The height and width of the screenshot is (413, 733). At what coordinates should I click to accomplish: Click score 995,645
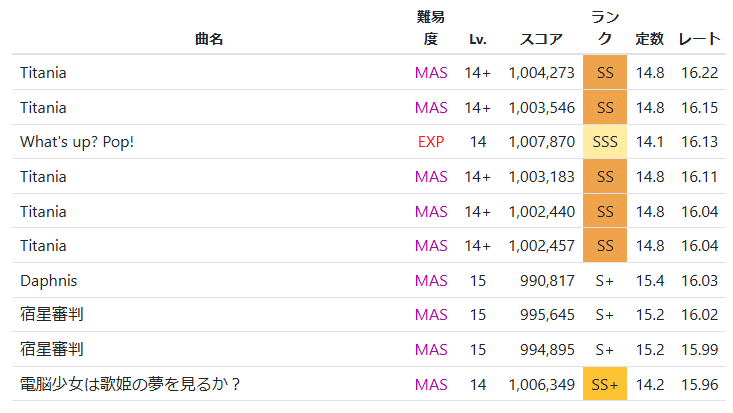547,315
